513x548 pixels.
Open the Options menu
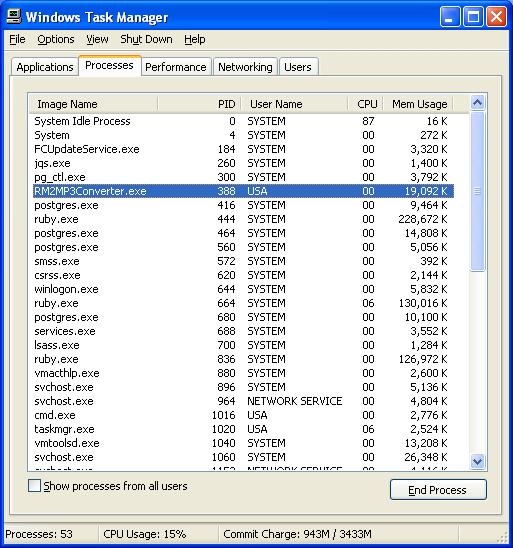56,39
